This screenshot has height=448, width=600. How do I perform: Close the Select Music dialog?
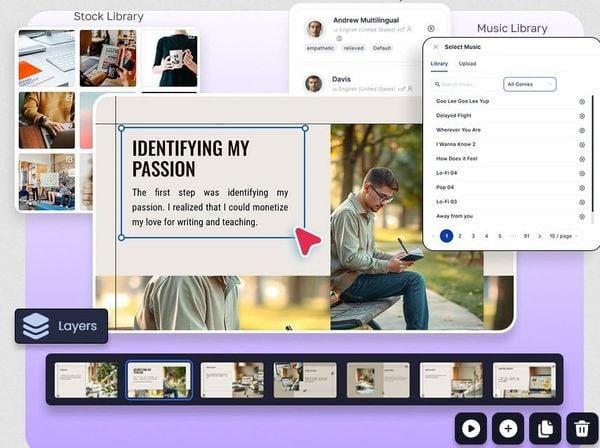435,47
